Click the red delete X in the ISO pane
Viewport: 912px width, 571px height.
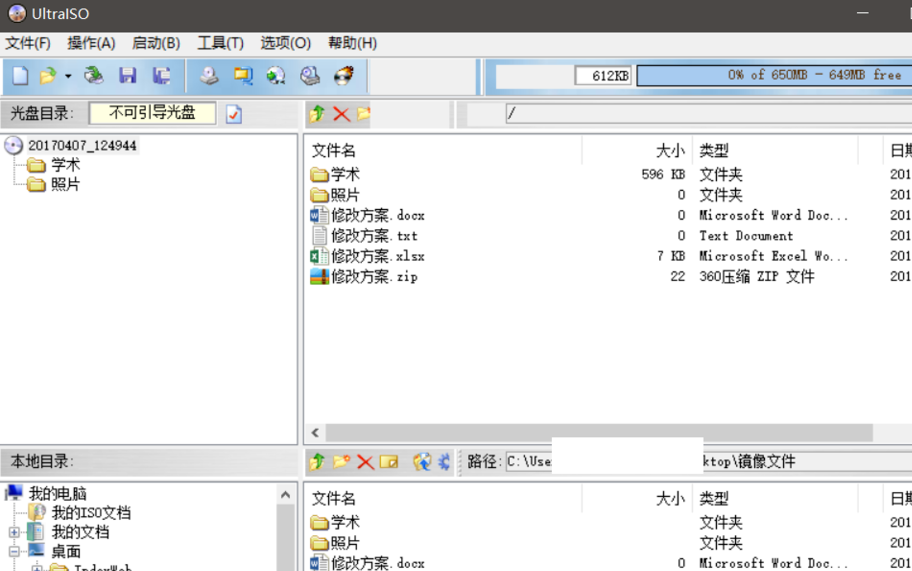pyautogui.click(x=341, y=114)
